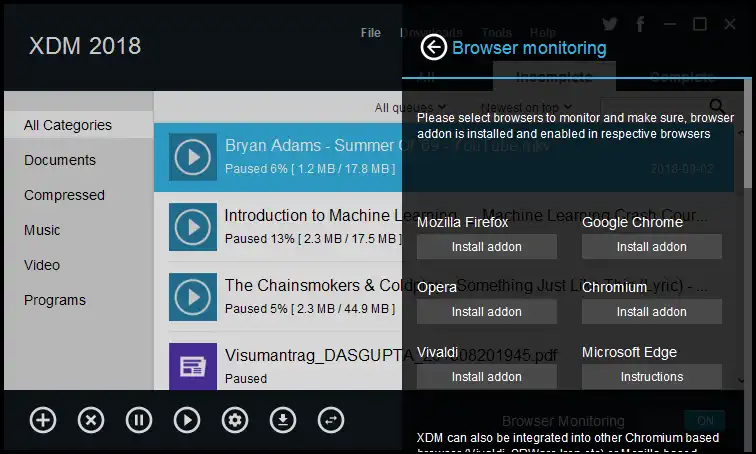Install addon for Chromium
Image resolution: width=756 pixels, height=454 pixels.
click(x=651, y=312)
